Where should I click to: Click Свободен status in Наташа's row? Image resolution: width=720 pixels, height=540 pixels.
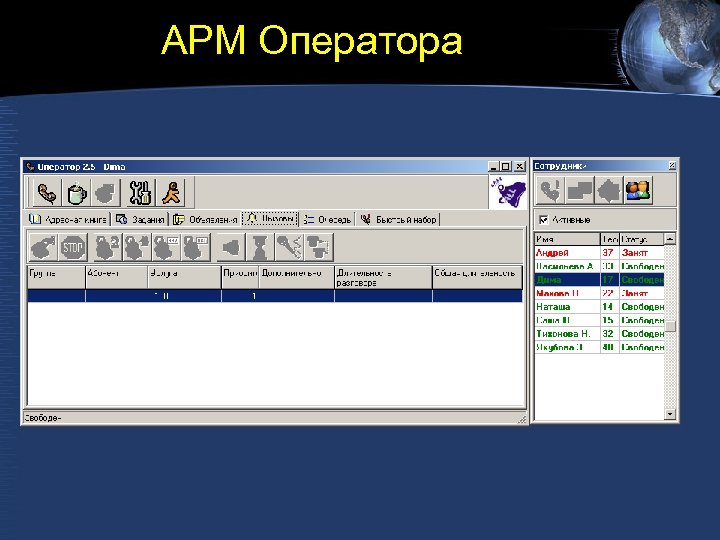pos(642,307)
